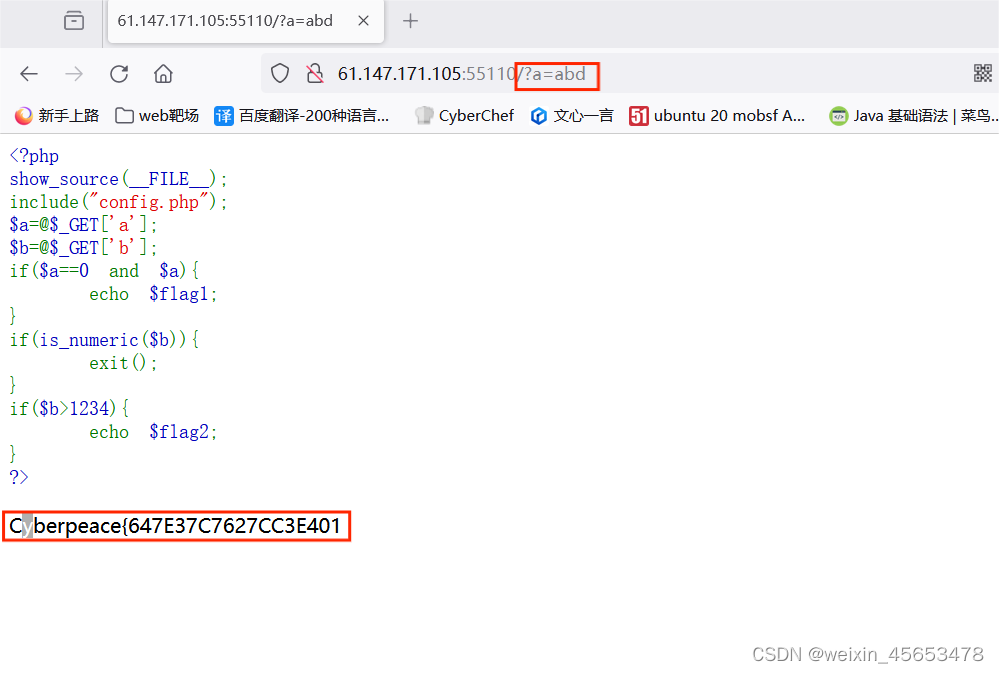Click the include("config.php"); code line
This screenshot has height=673, width=999.
click(118, 202)
